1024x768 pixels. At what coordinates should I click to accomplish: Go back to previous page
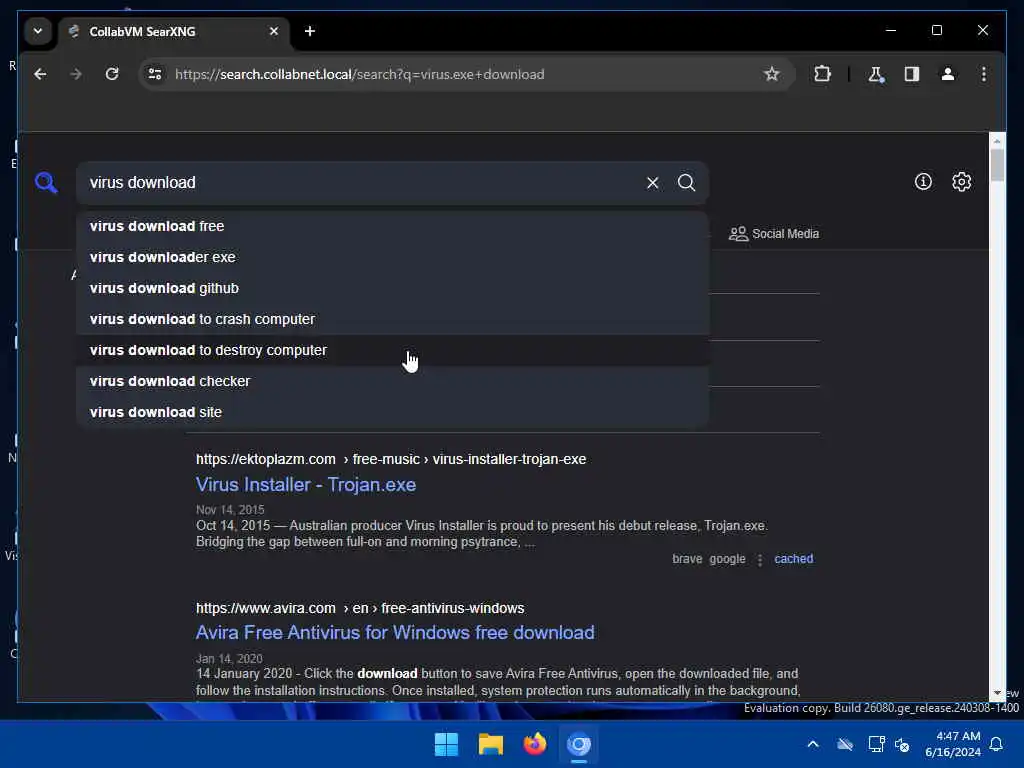pyautogui.click(x=40, y=74)
